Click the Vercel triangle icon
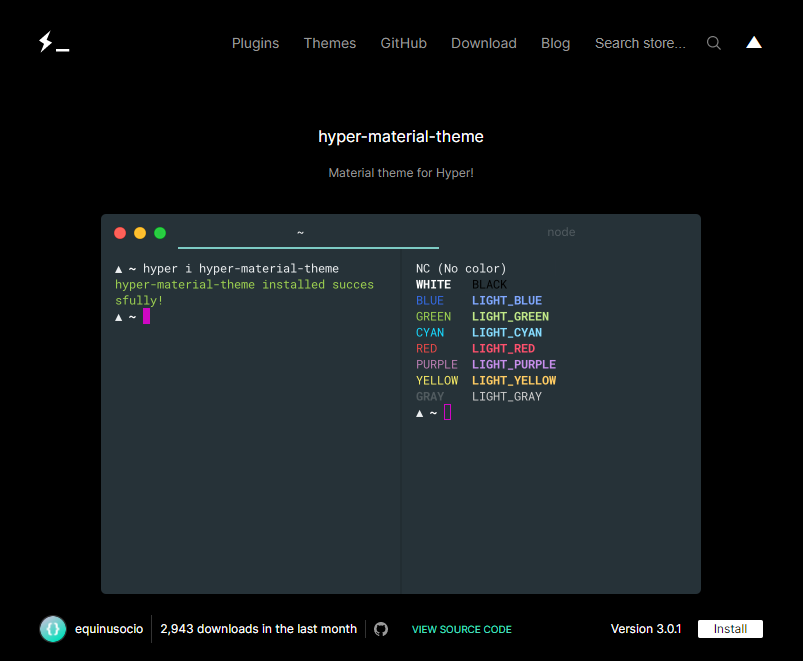The height and width of the screenshot is (661, 803). pos(754,42)
